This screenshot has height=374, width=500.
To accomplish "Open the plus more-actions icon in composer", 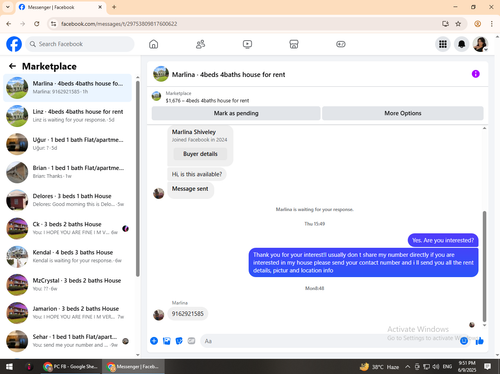I will tap(154, 341).
